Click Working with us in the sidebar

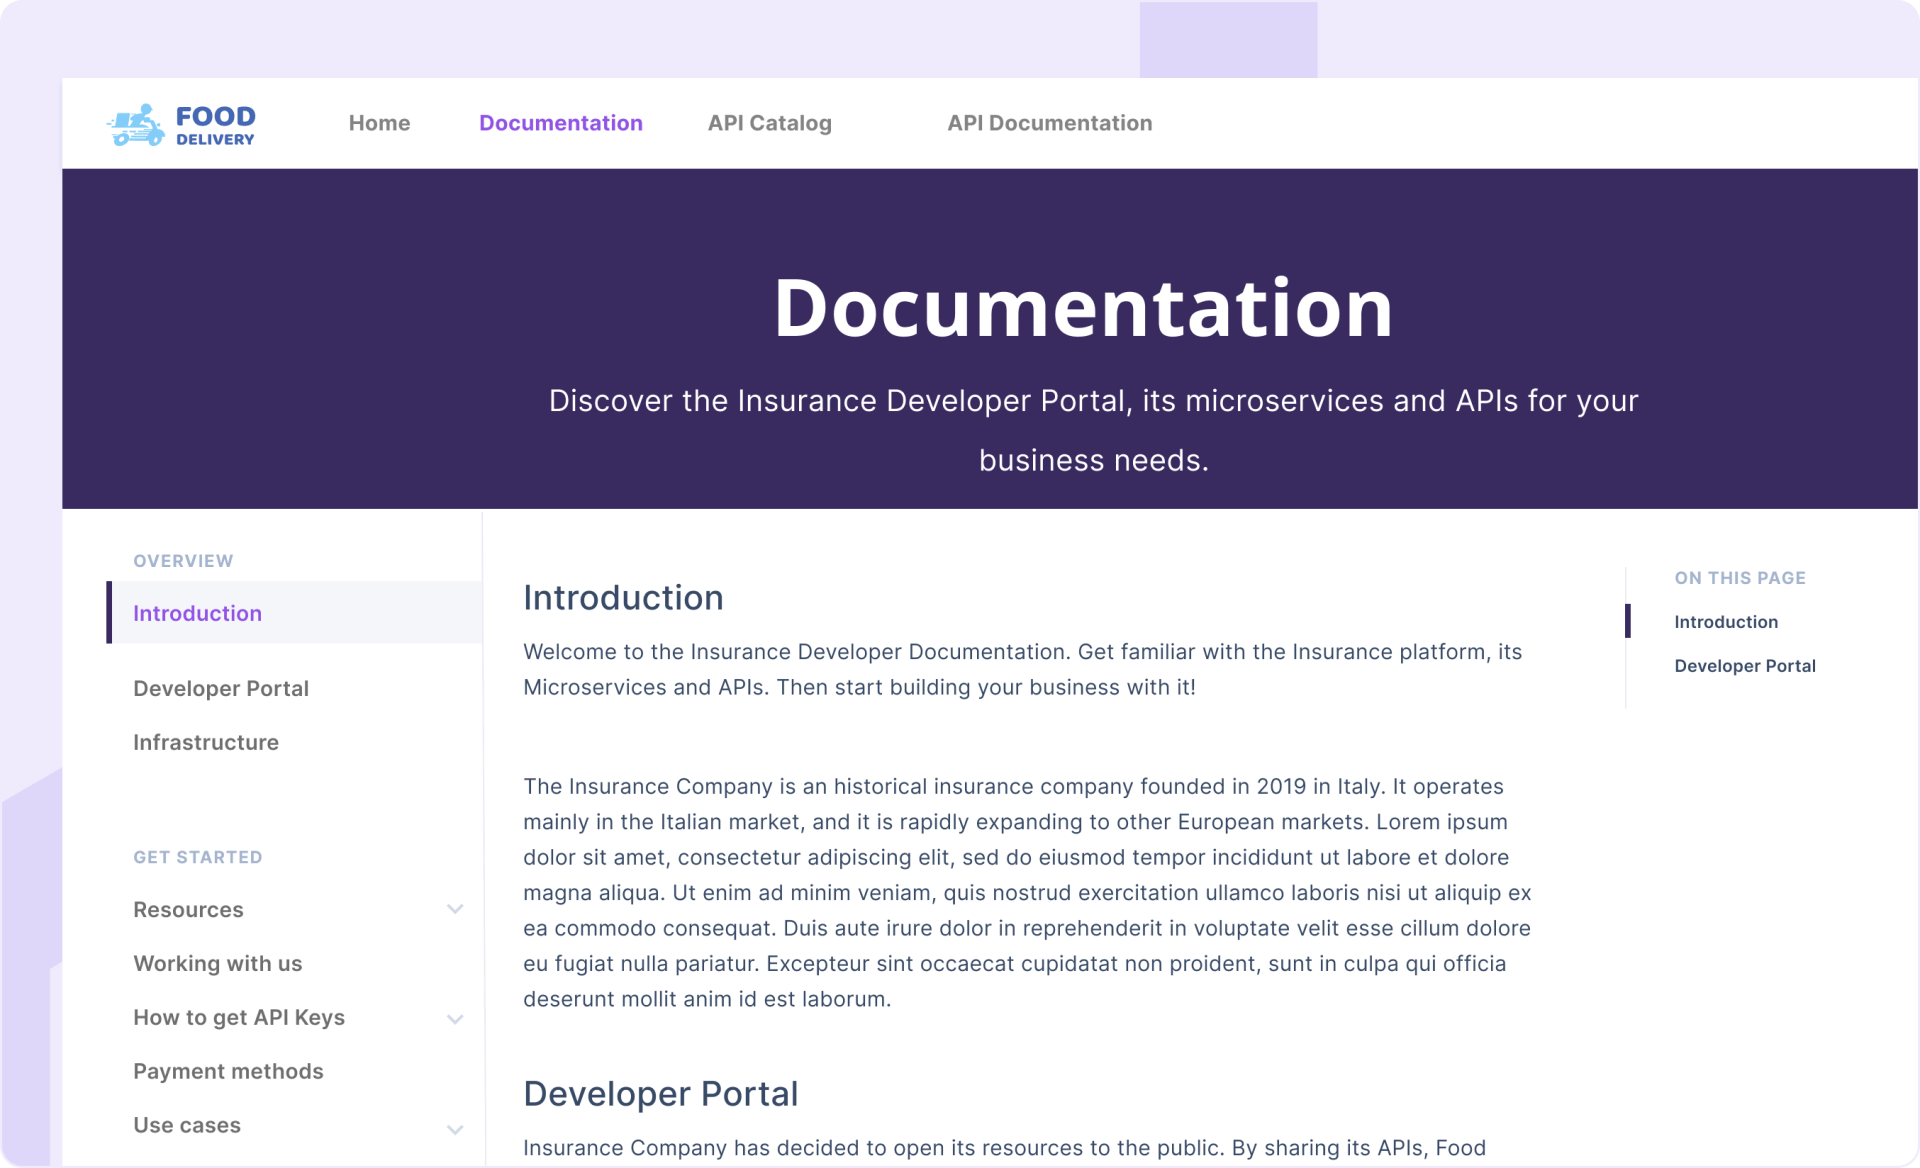(x=217, y=963)
